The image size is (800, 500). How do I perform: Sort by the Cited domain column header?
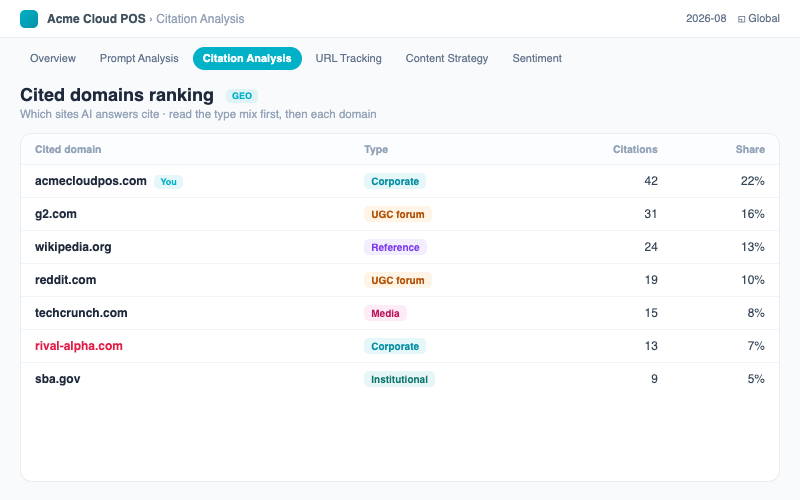[68, 149]
